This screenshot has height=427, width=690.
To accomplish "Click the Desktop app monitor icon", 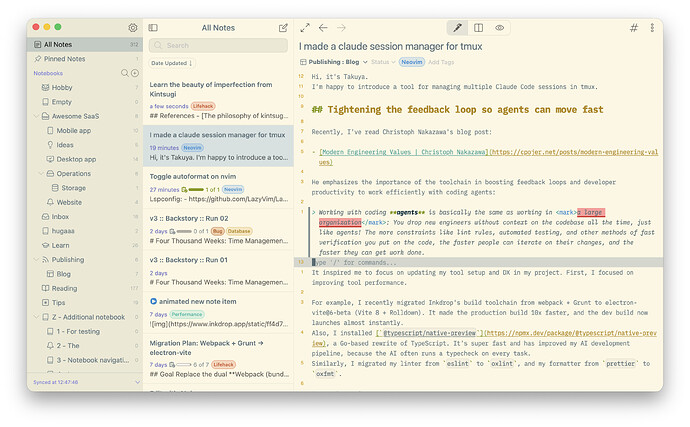I will click(x=50, y=159).
